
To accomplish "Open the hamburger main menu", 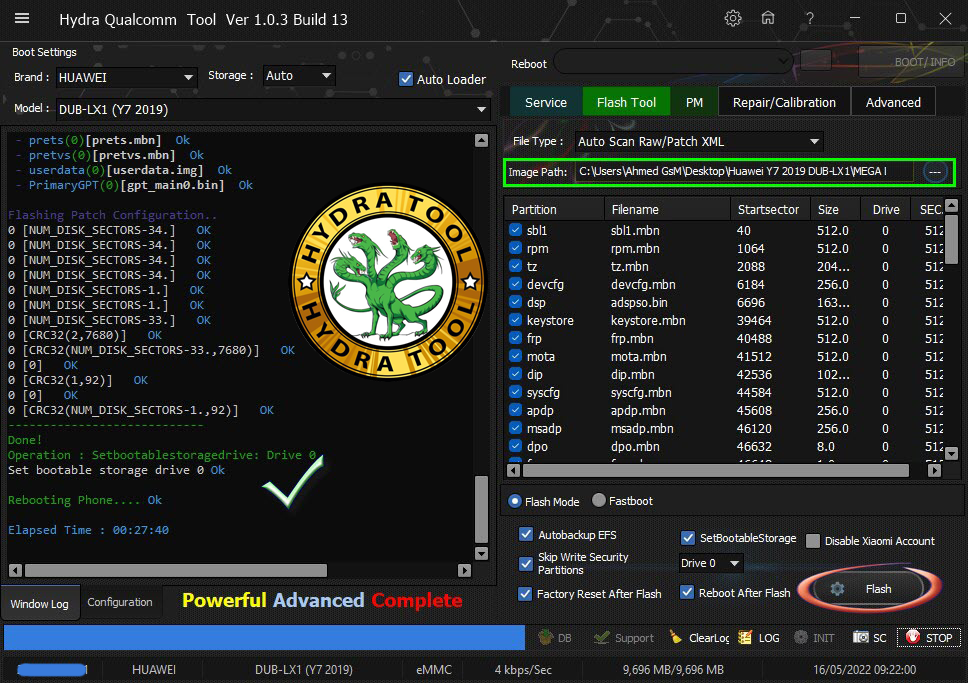I will (22, 19).
